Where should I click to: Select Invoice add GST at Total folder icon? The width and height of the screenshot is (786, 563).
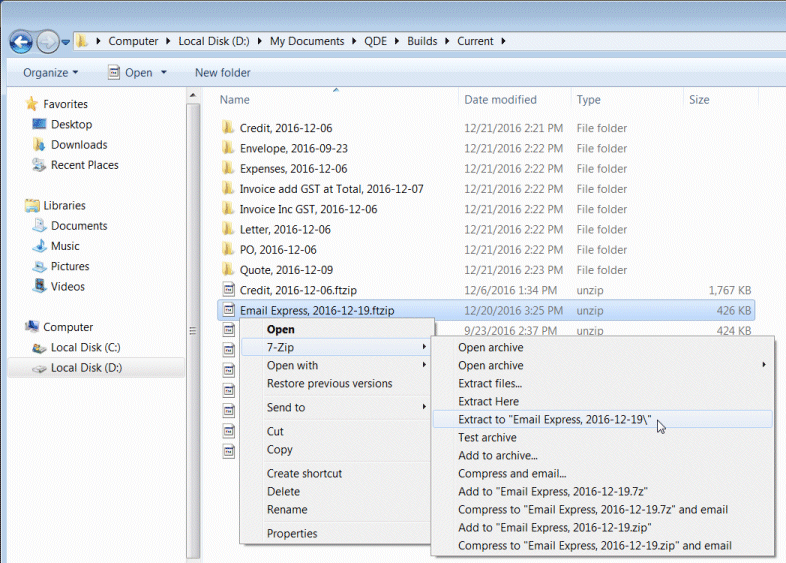228,189
